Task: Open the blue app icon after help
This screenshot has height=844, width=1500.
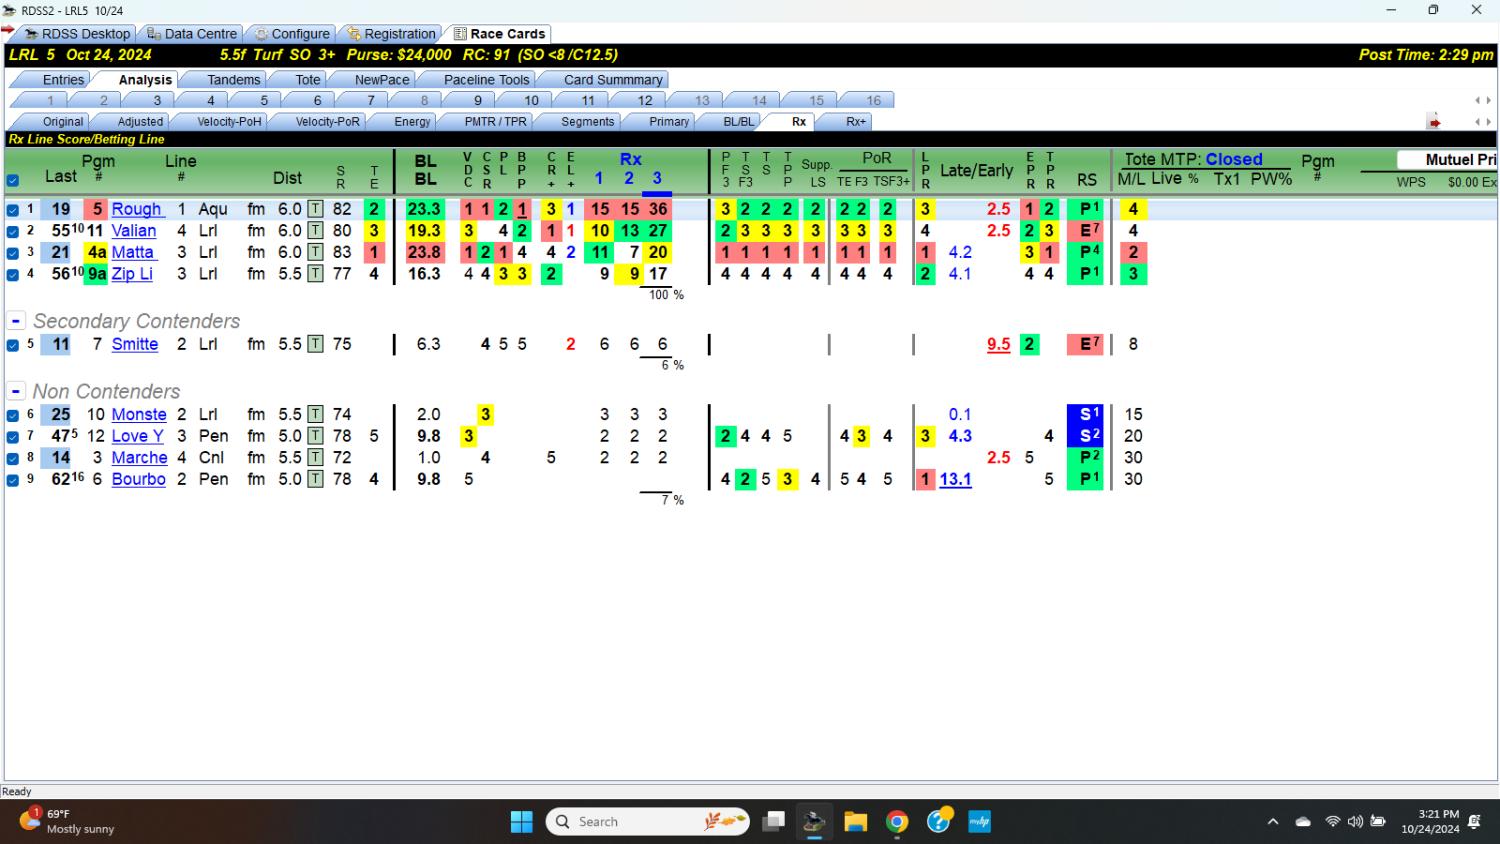Action: click(x=979, y=822)
